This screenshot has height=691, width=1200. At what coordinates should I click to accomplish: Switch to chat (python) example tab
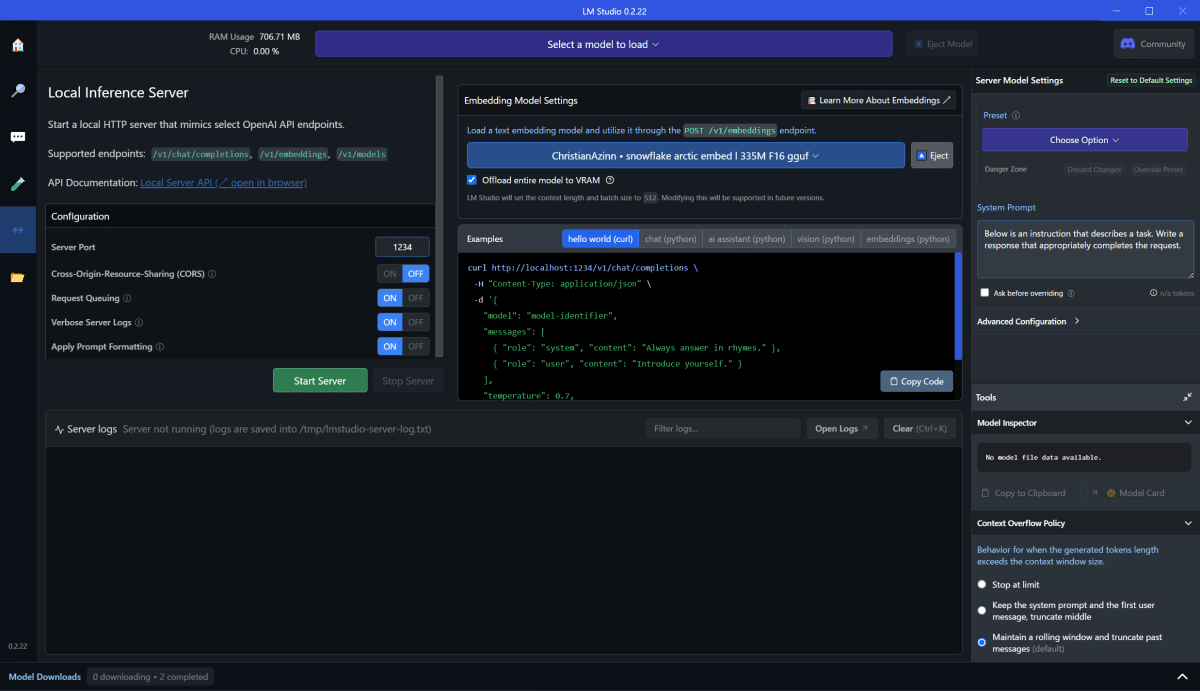point(670,239)
